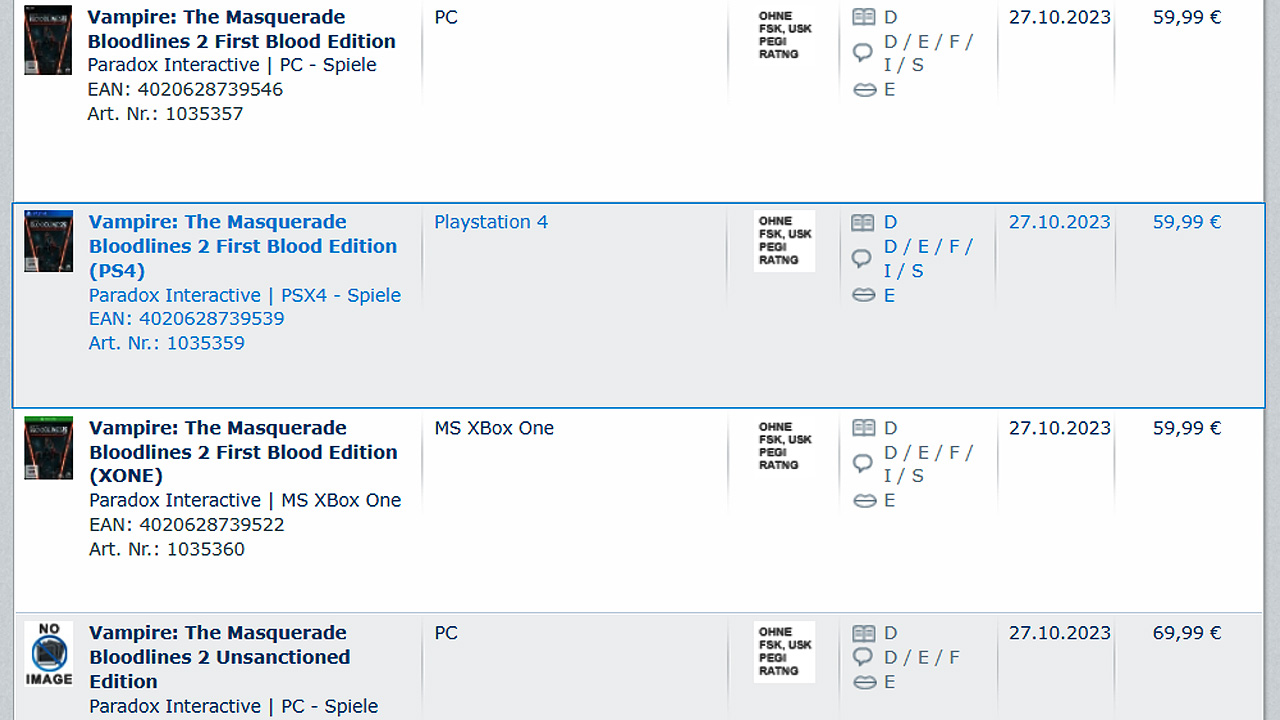
Task: Click the book icon for manual language in PC row
Action: [863, 17]
